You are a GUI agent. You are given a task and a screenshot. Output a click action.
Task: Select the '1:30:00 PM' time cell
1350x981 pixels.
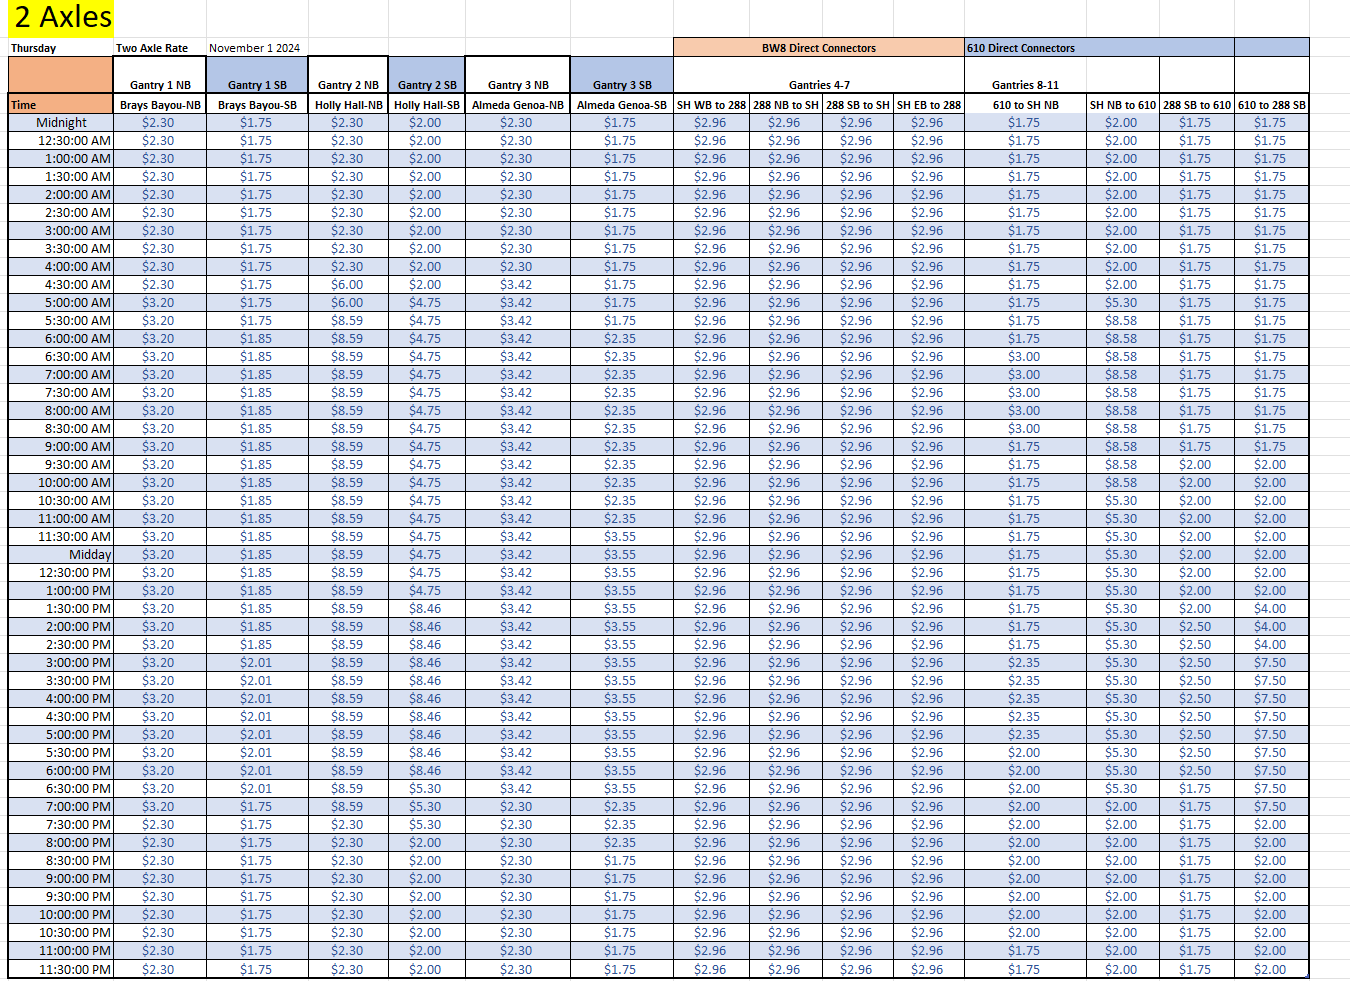61,608
